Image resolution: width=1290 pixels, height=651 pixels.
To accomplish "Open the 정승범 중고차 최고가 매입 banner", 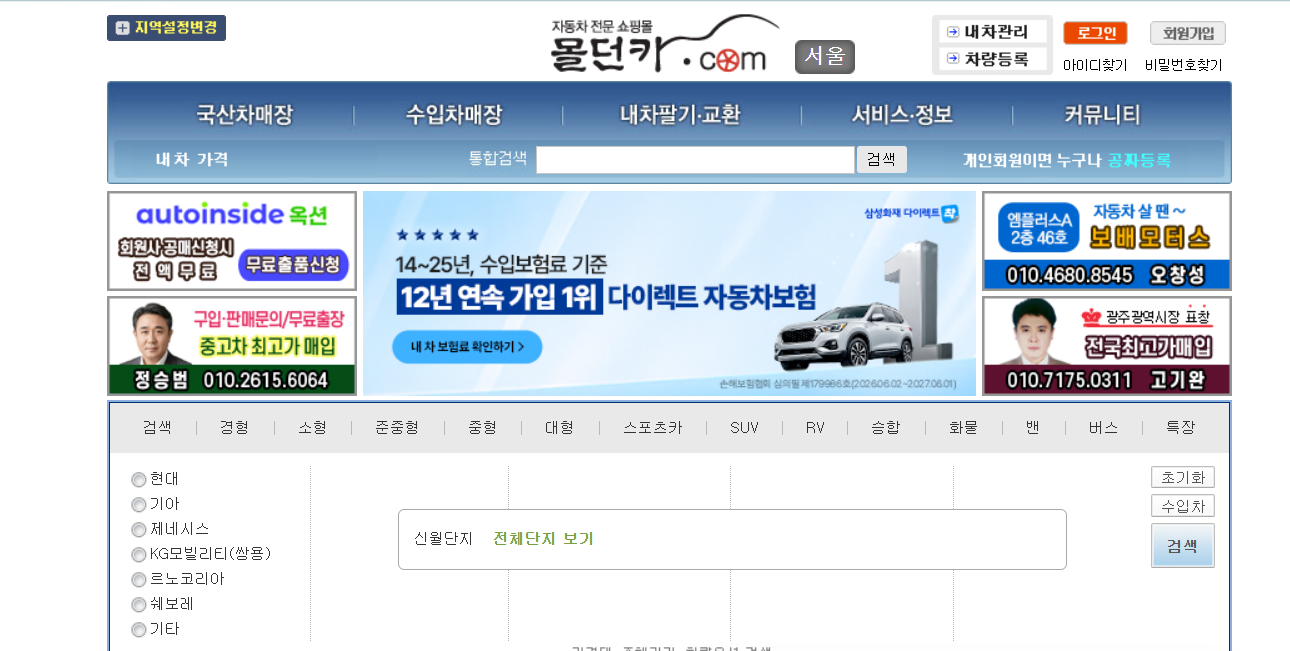I will pos(232,346).
